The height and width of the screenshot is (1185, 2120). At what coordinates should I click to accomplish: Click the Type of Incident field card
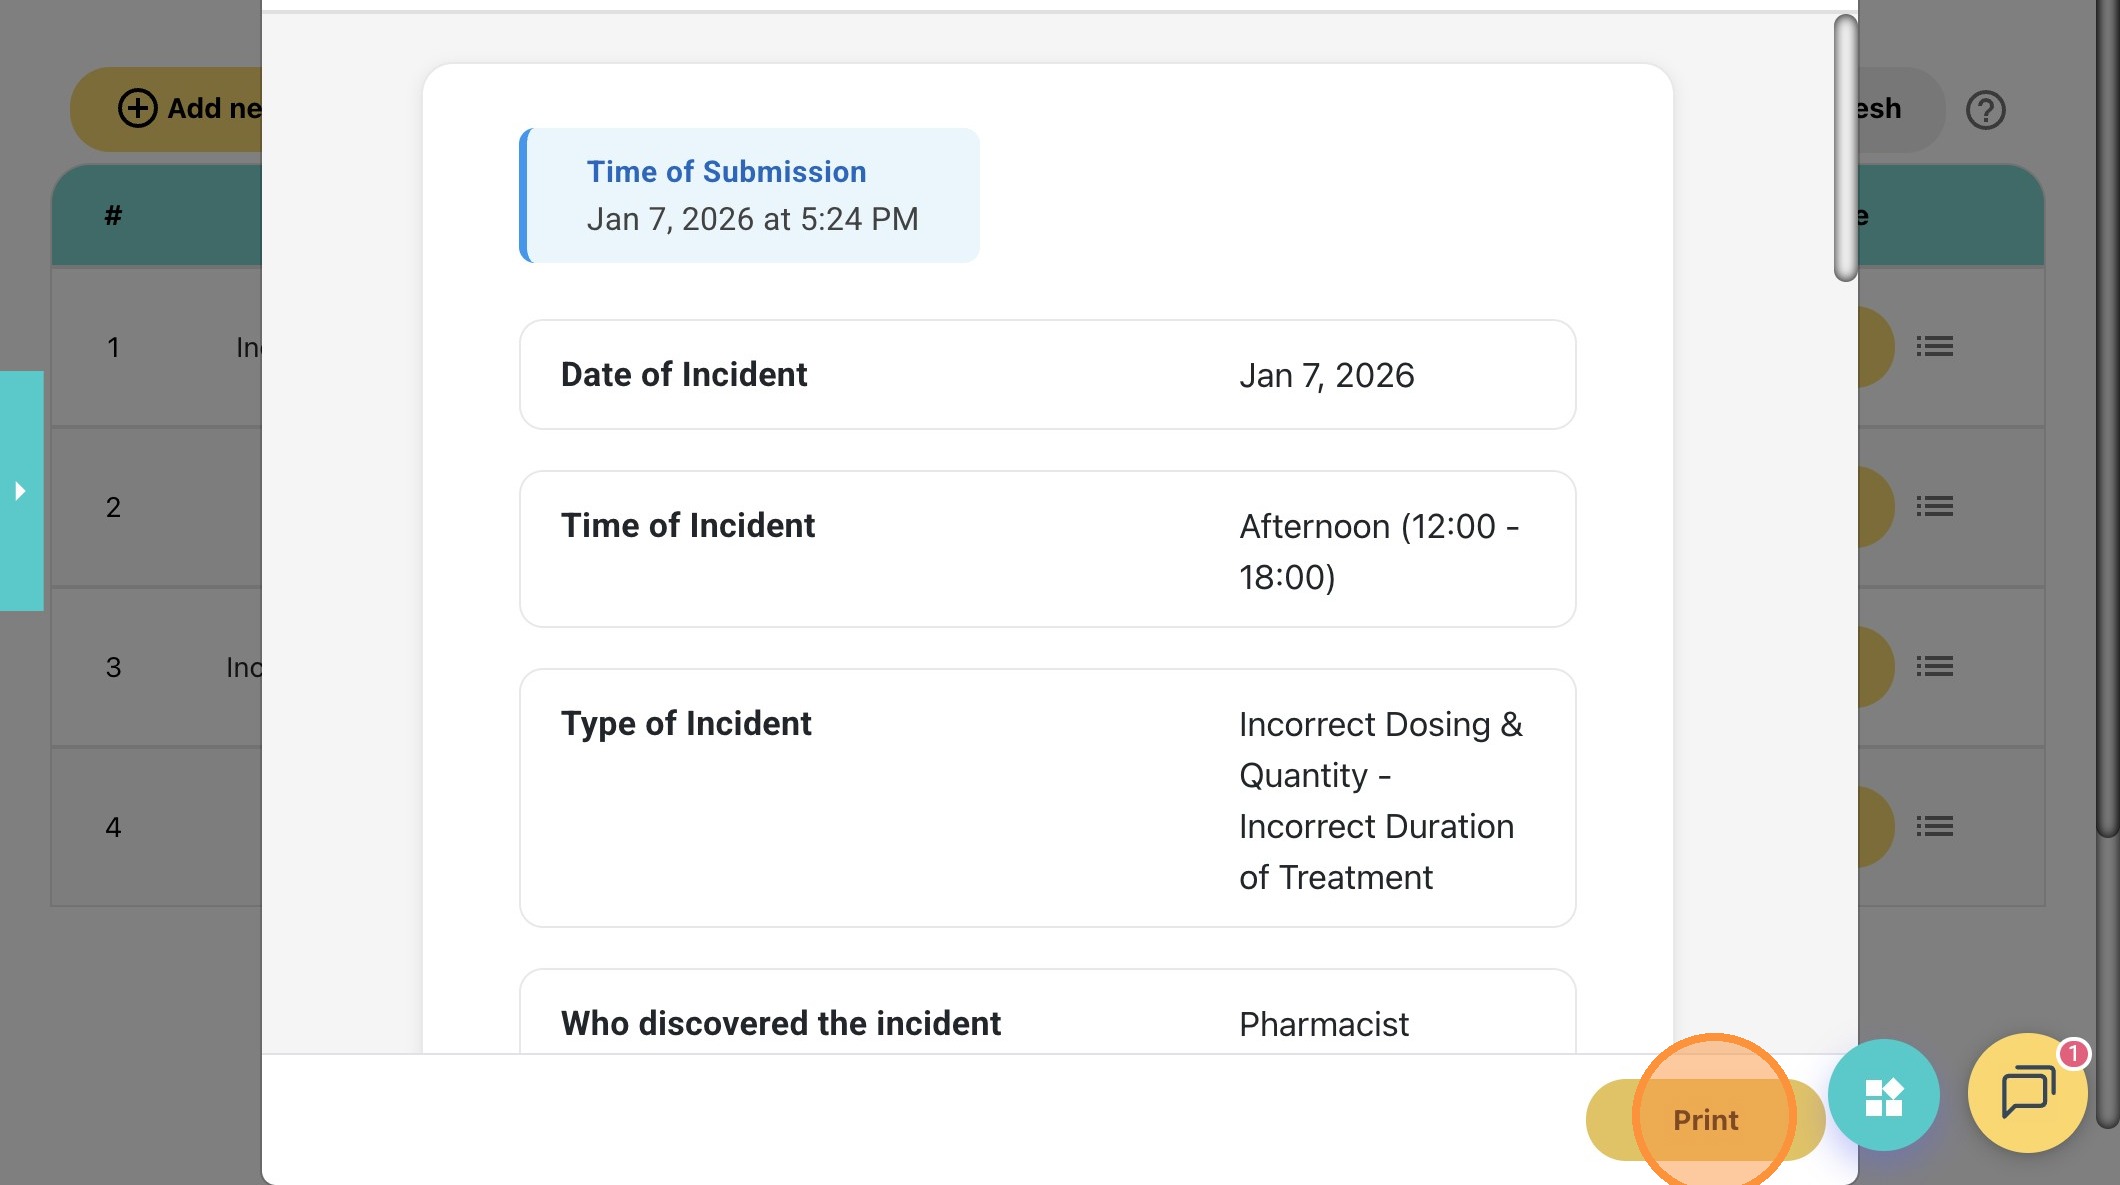point(1047,798)
